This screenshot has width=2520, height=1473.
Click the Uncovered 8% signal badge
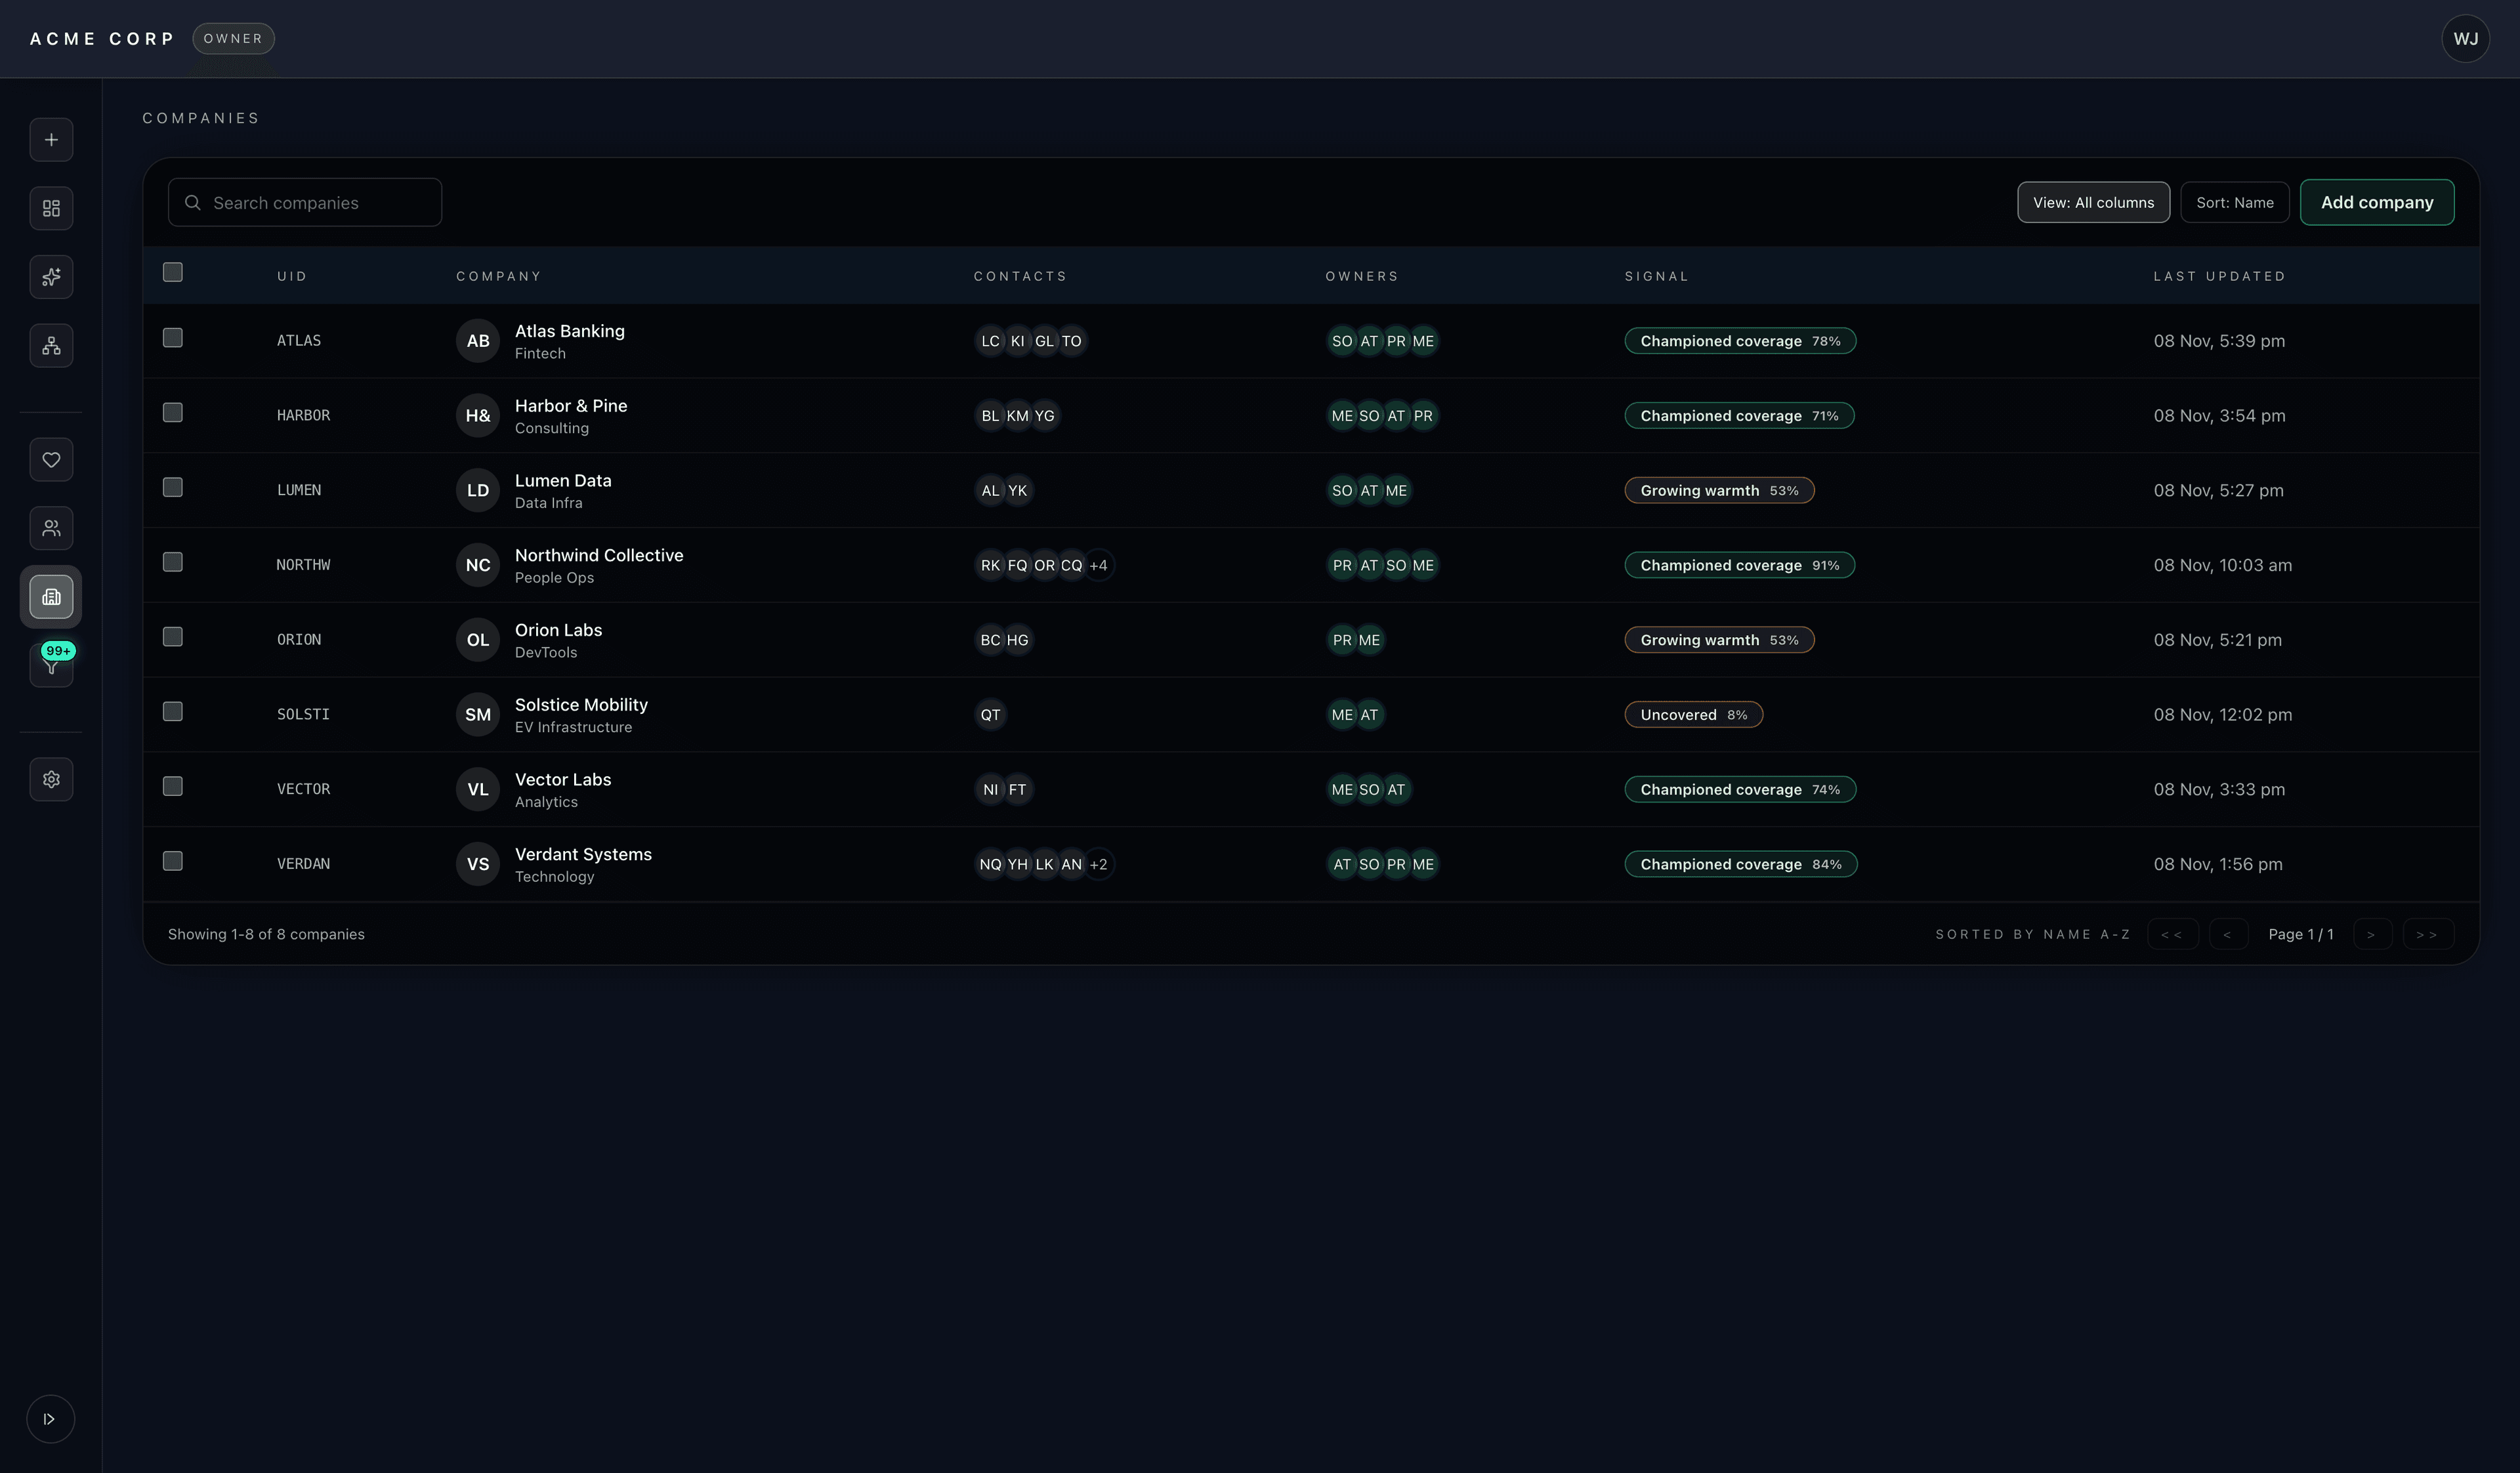1693,714
